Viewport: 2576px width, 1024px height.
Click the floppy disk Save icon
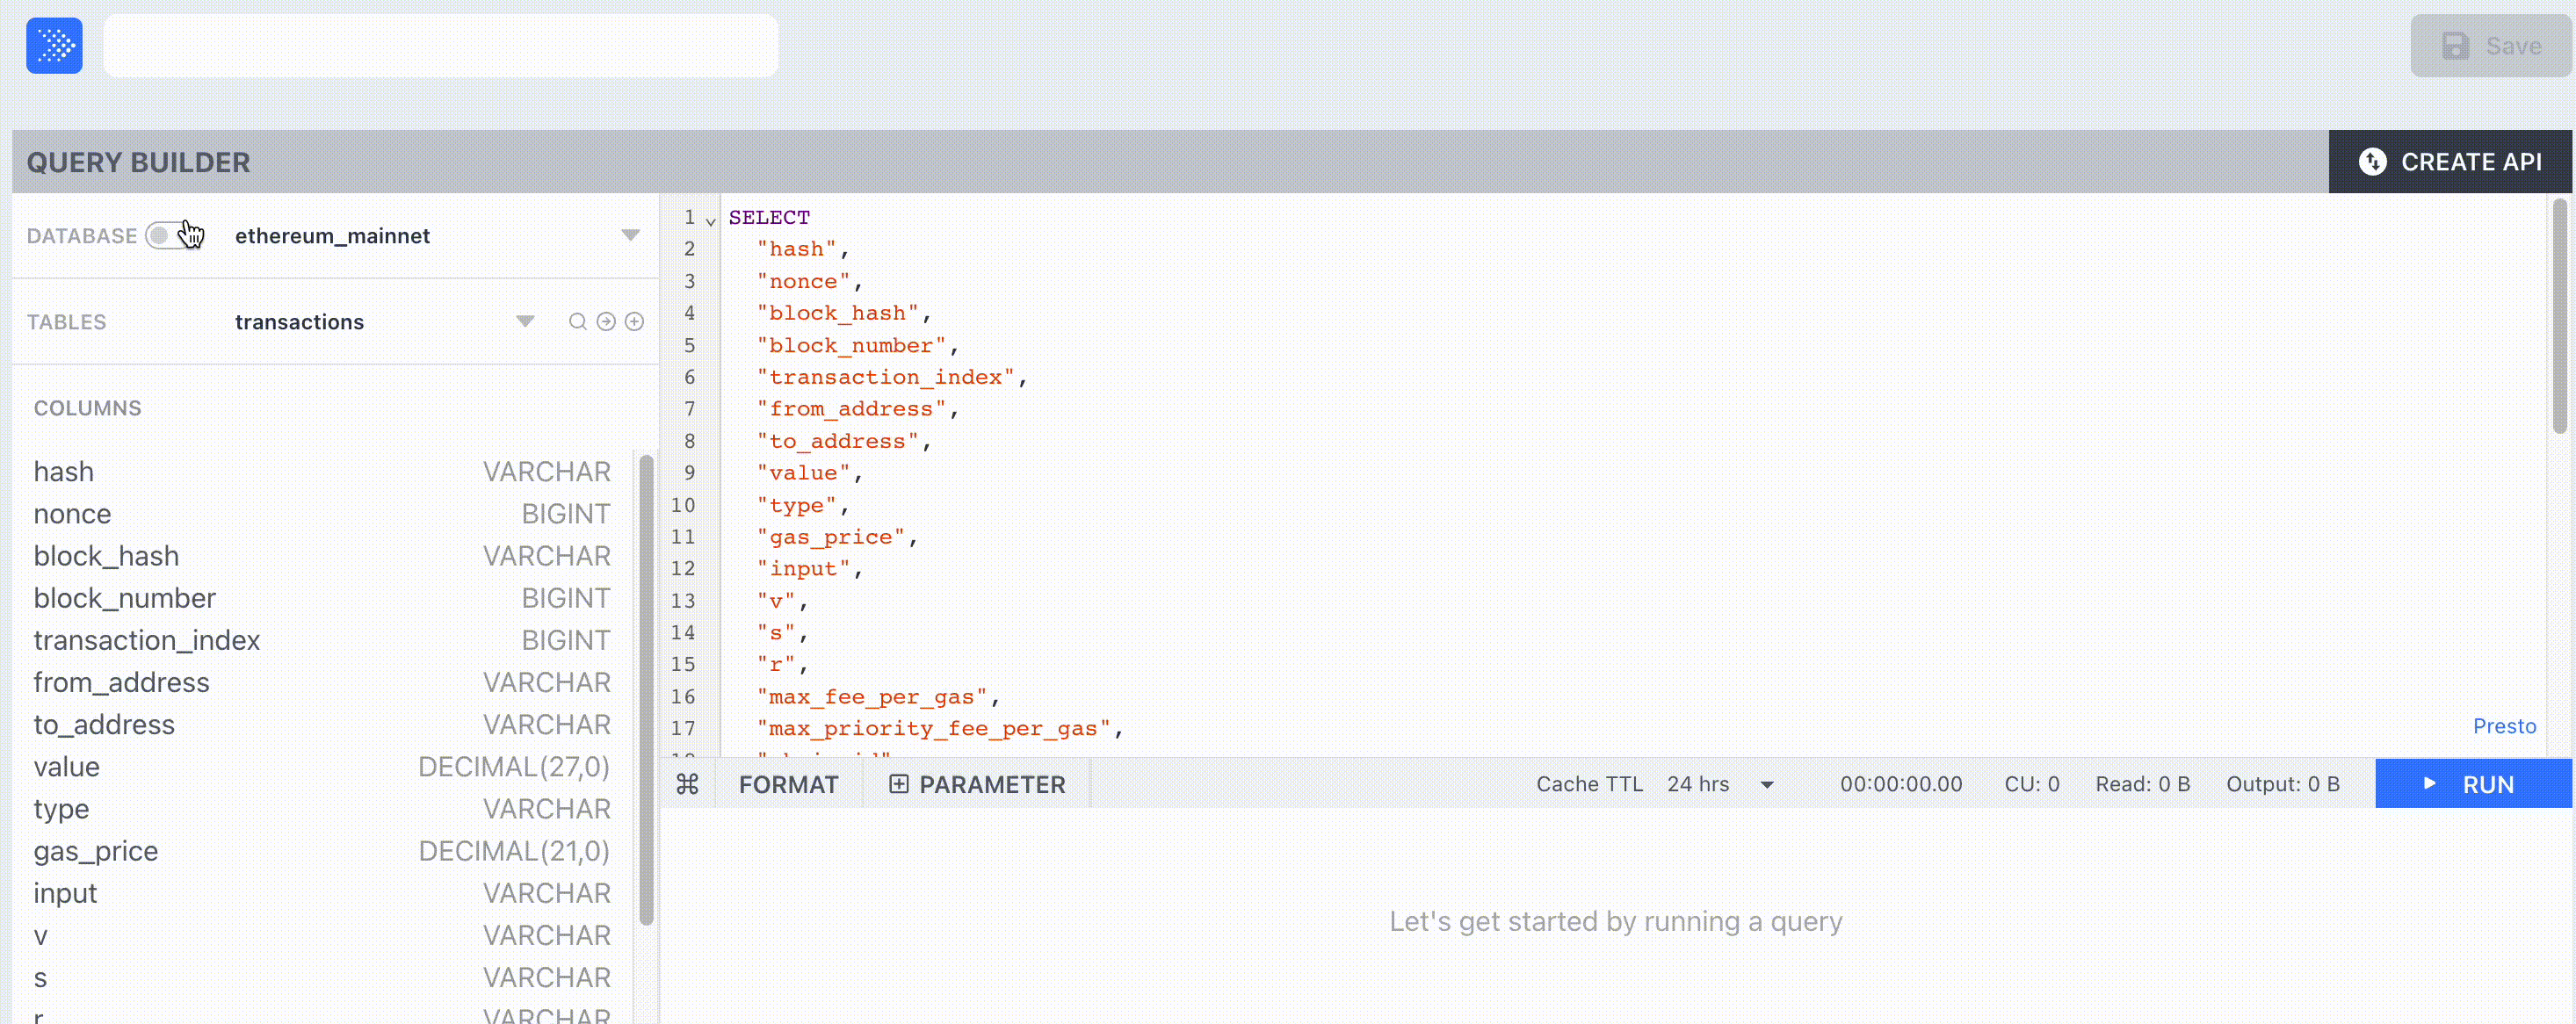[x=2455, y=46]
